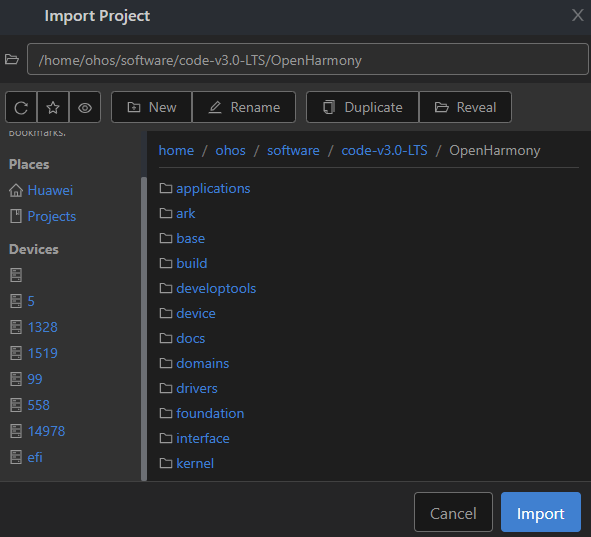The width and height of the screenshot is (591, 537).
Task: Open the developtools folder
Action: (x=216, y=288)
